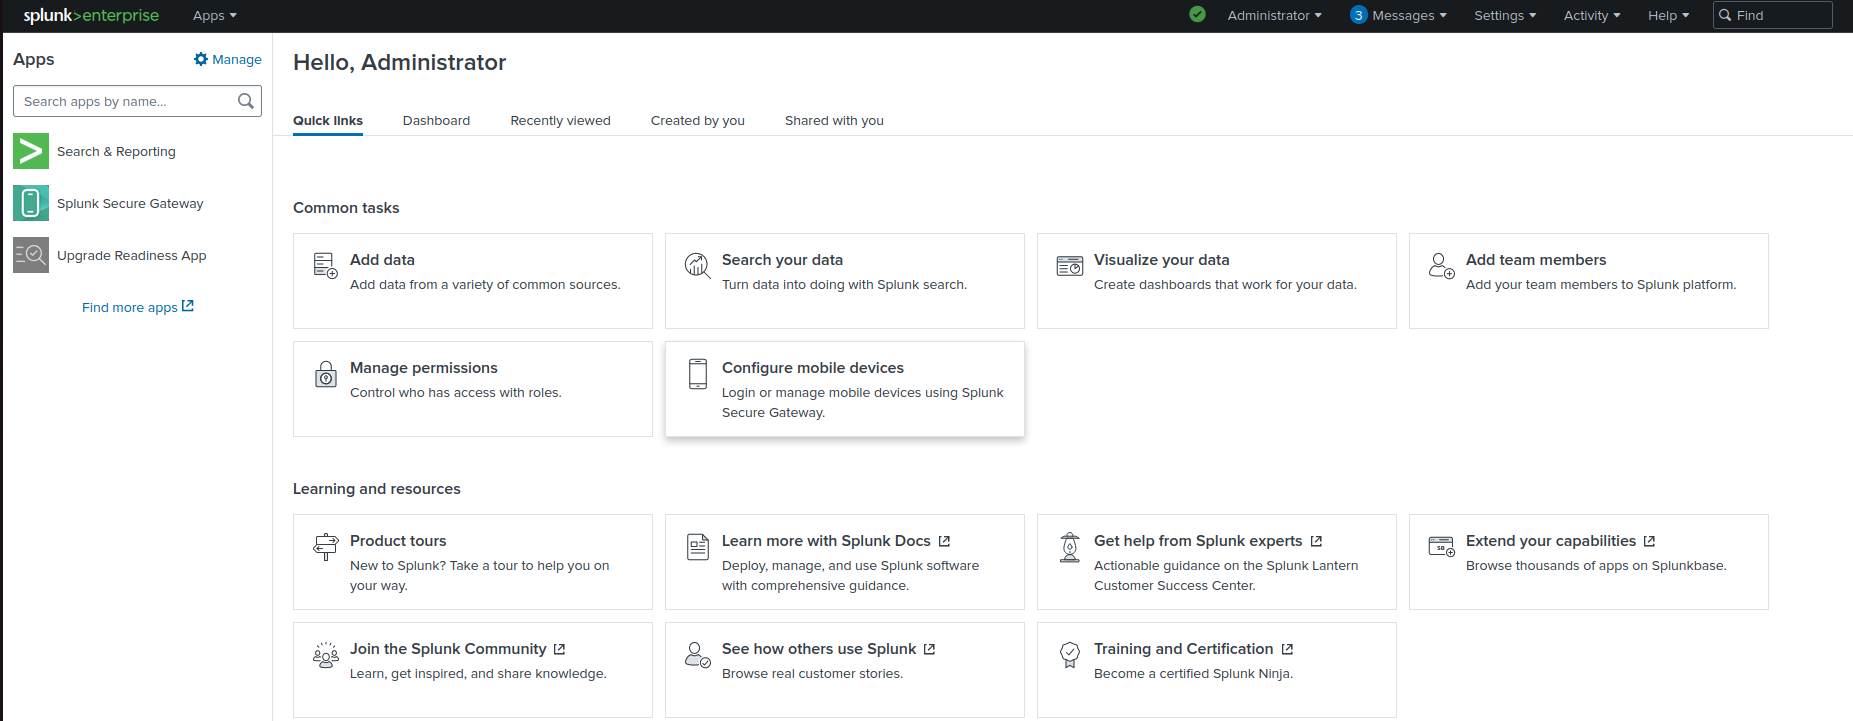
Task: Click external link icon after Splunk experts title
Action: click(x=1316, y=541)
